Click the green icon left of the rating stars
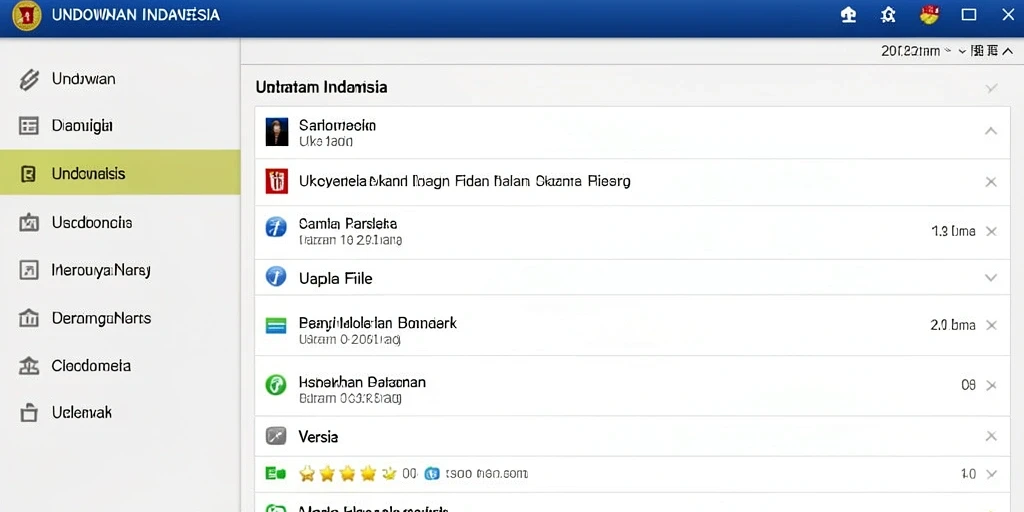This screenshot has height=512, width=1024. tap(274, 473)
